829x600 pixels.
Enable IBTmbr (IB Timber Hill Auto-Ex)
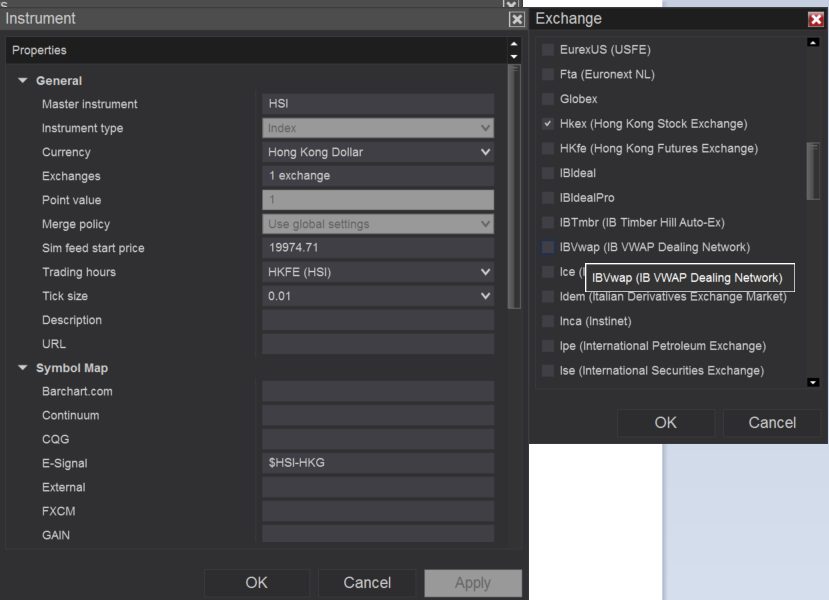coord(548,223)
